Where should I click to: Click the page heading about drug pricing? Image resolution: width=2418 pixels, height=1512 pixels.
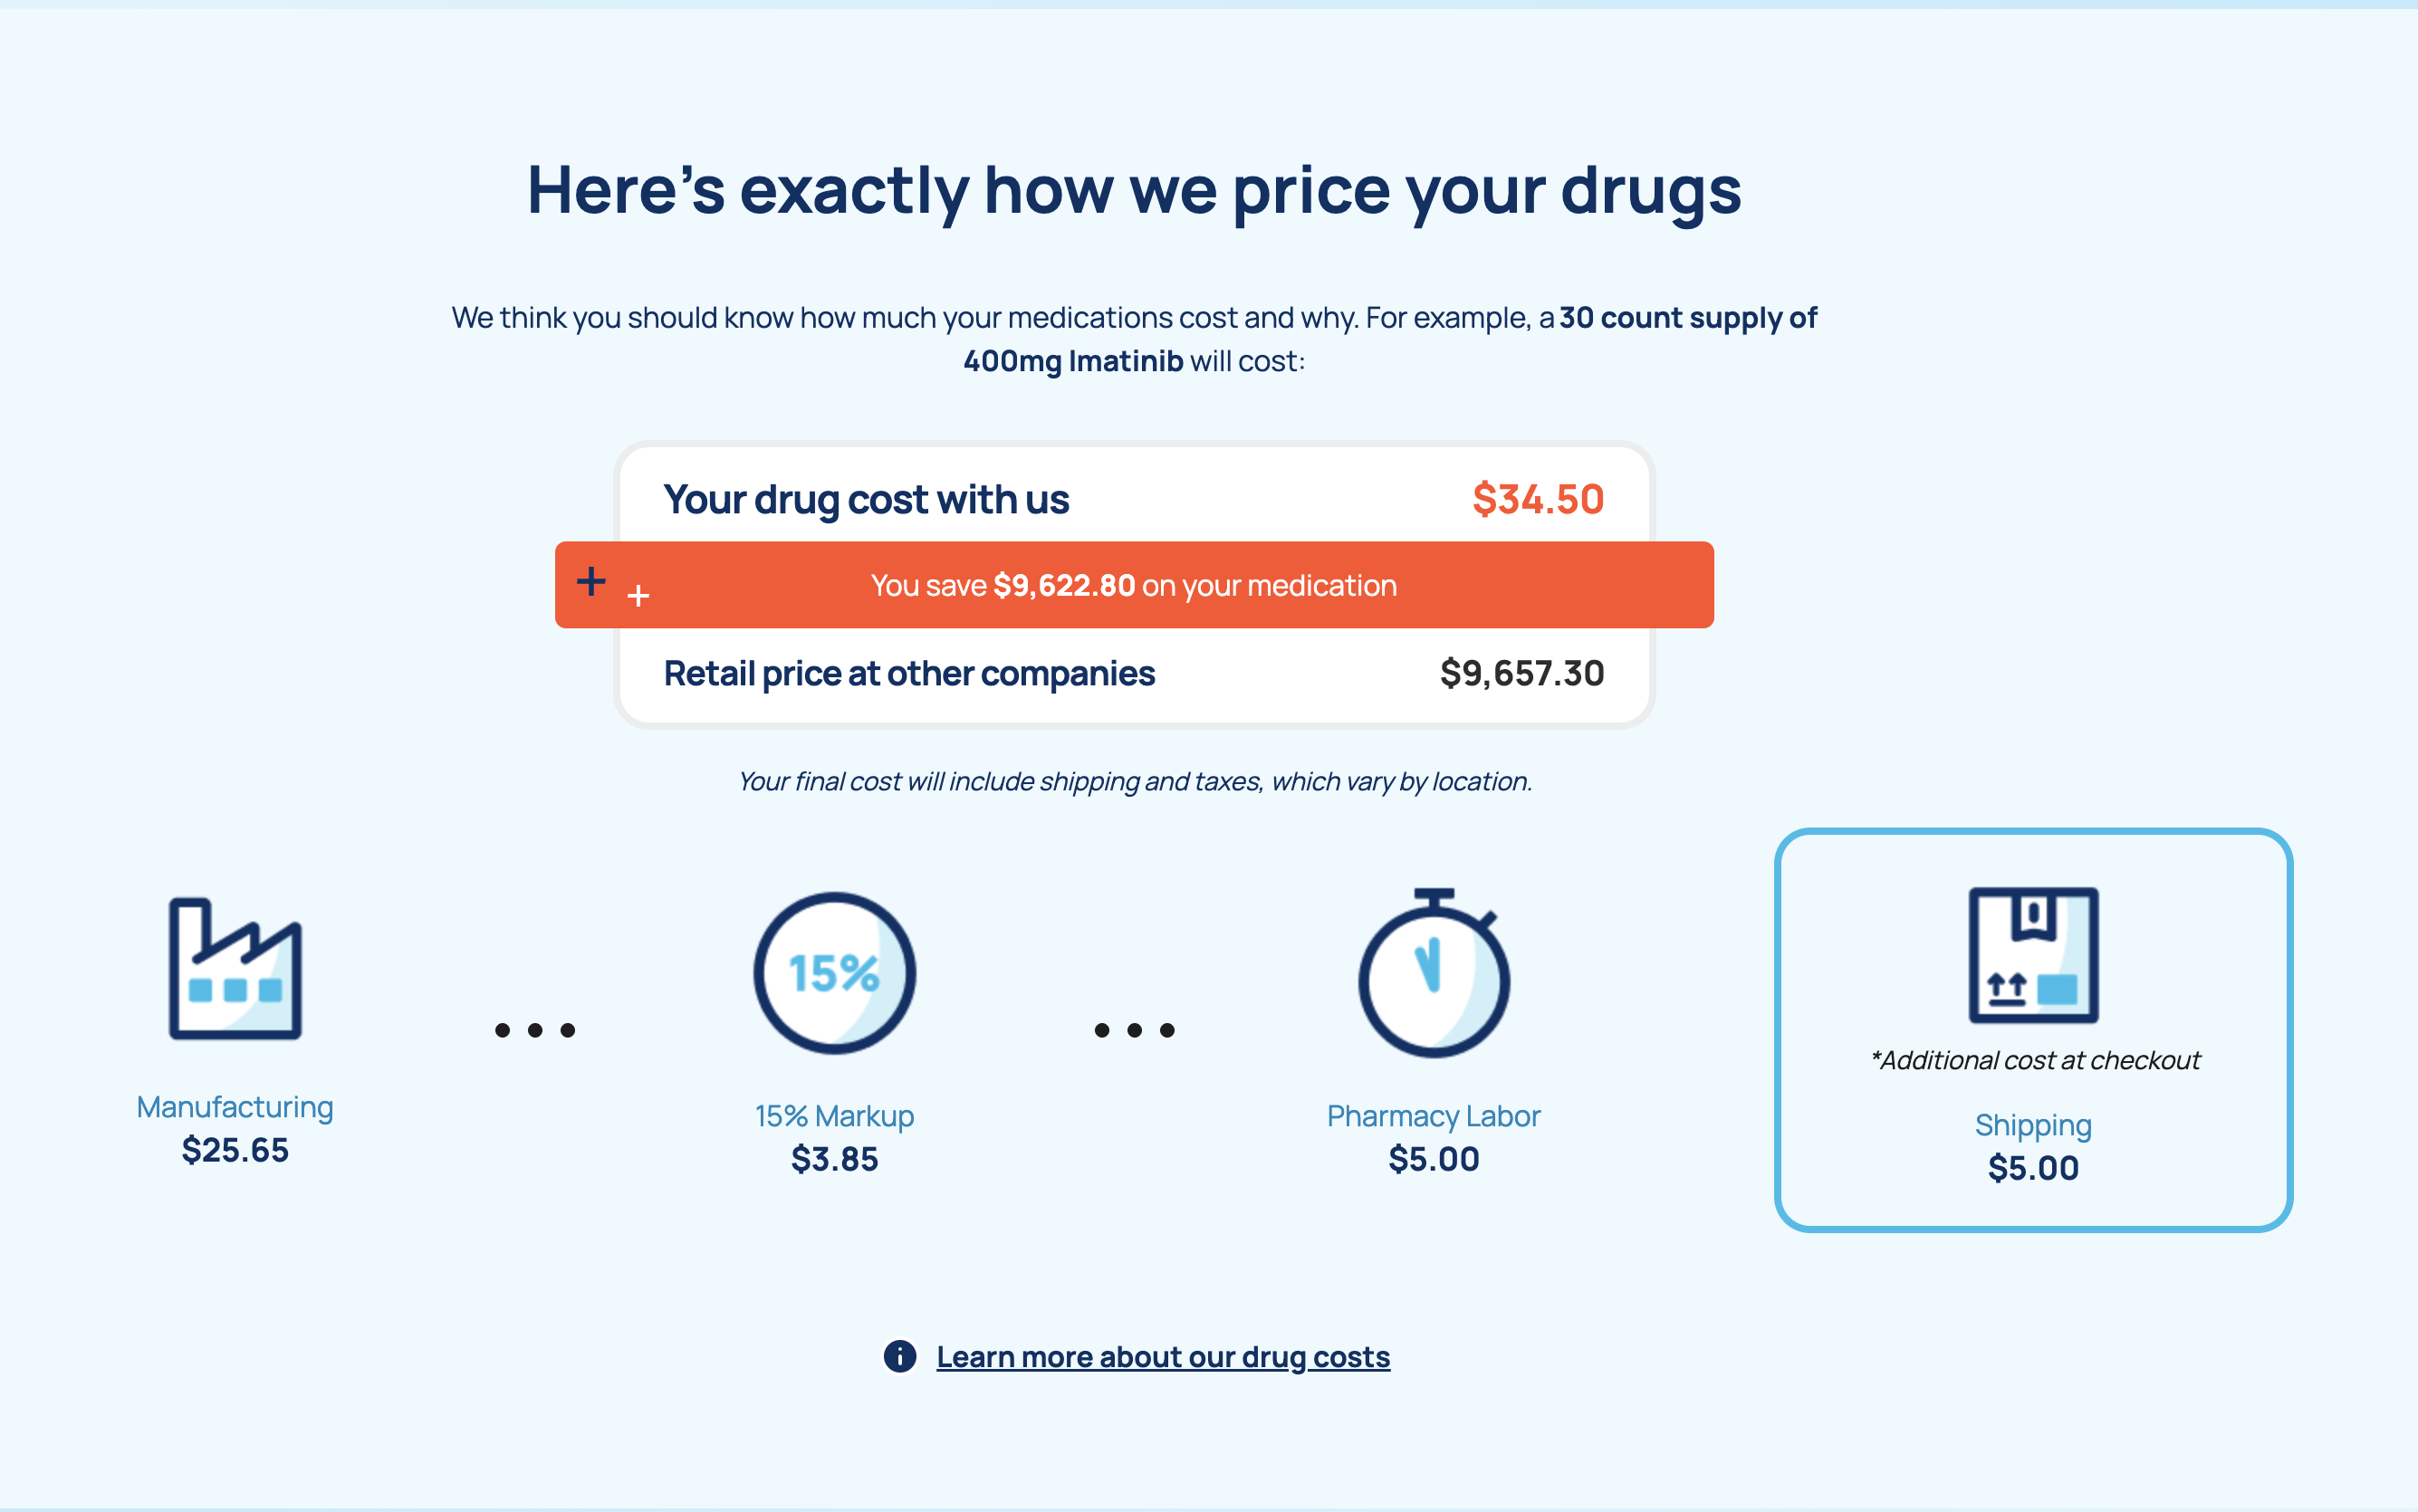point(1134,190)
